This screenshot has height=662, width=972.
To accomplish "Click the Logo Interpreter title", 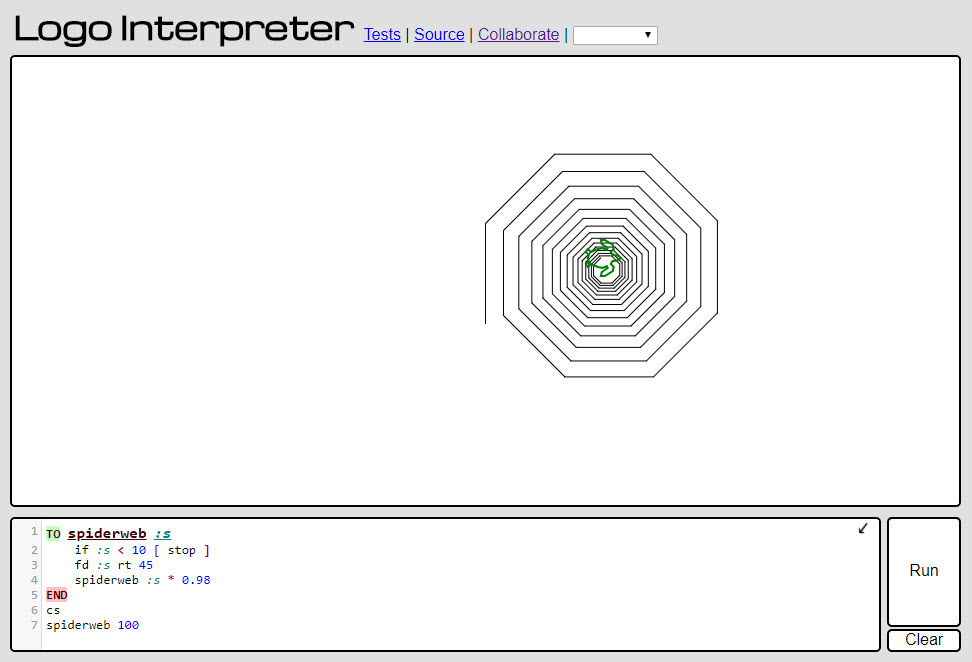I will click(184, 29).
